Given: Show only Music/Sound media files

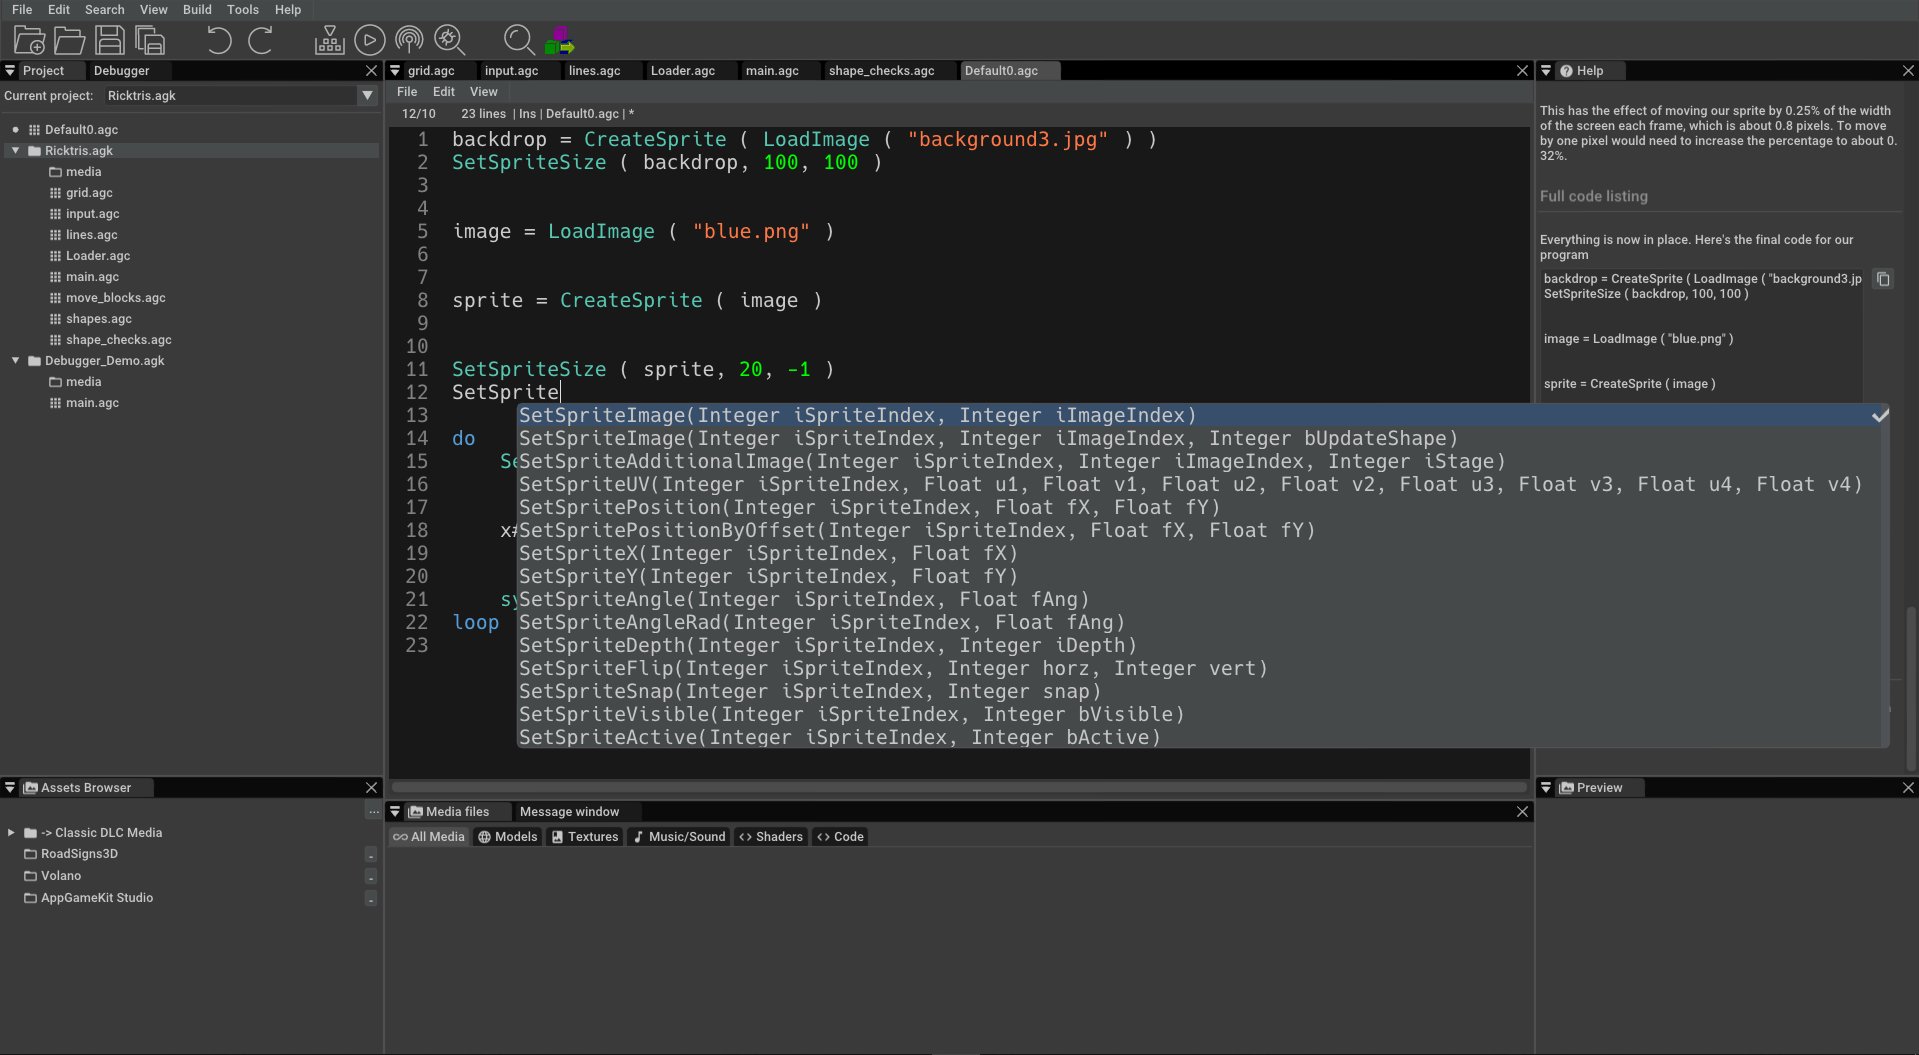Looking at the screenshot, I should point(678,837).
